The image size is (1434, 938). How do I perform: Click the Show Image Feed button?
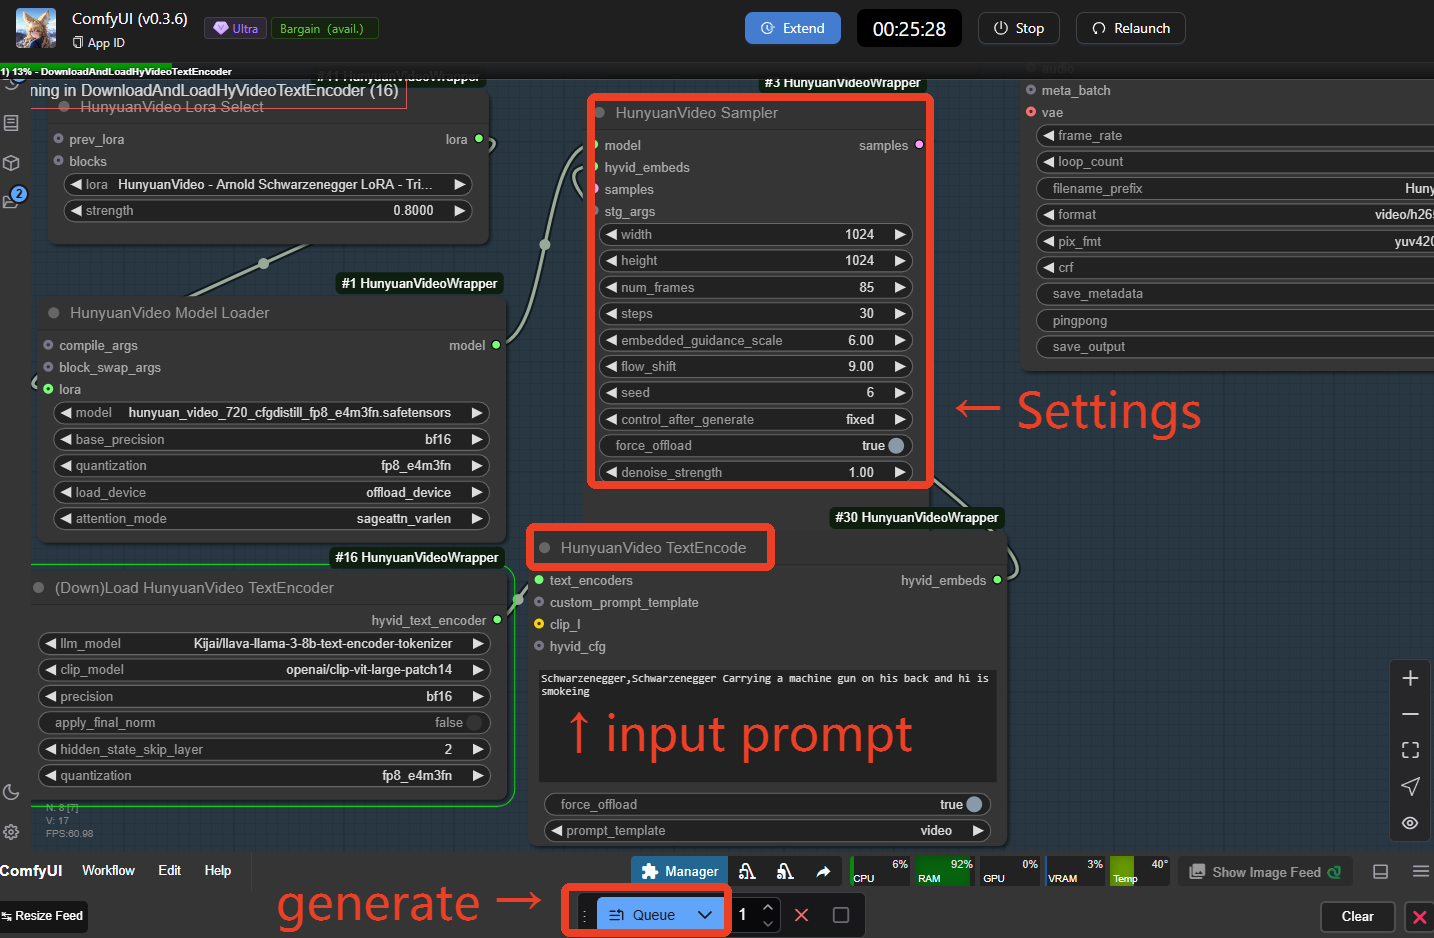1266,872
